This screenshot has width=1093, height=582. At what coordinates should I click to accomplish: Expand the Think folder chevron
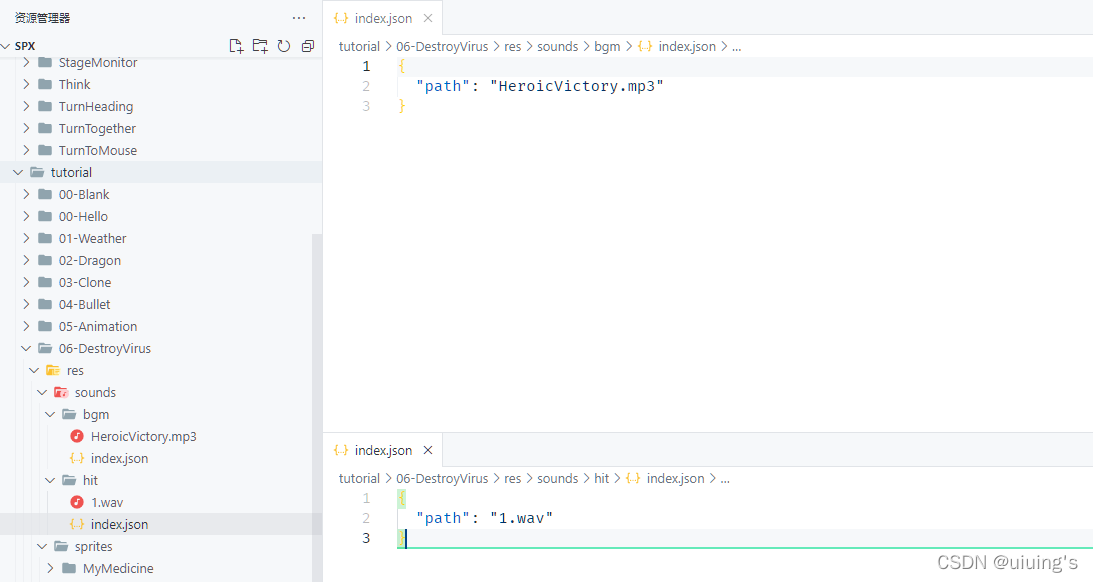[x=26, y=84]
